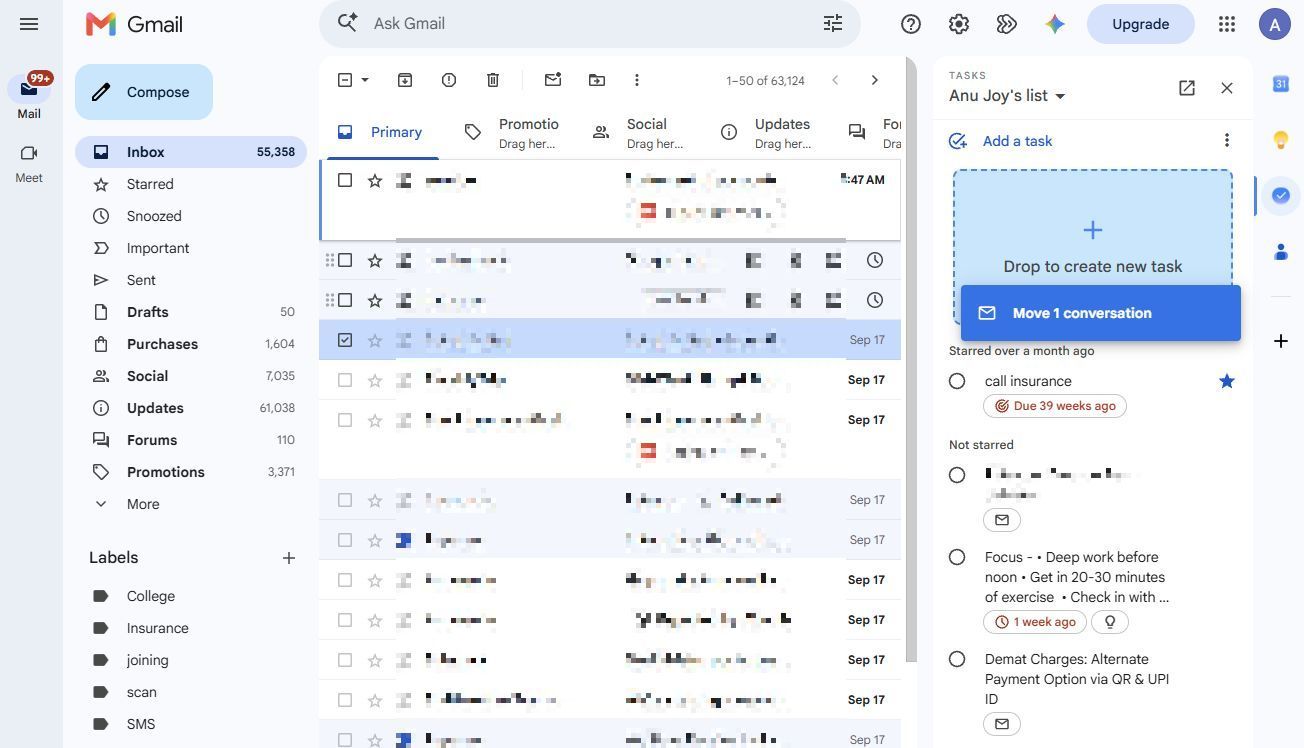Viewport: 1304px width, 748px height.
Task: Click the Compose button
Action: click(144, 92)
